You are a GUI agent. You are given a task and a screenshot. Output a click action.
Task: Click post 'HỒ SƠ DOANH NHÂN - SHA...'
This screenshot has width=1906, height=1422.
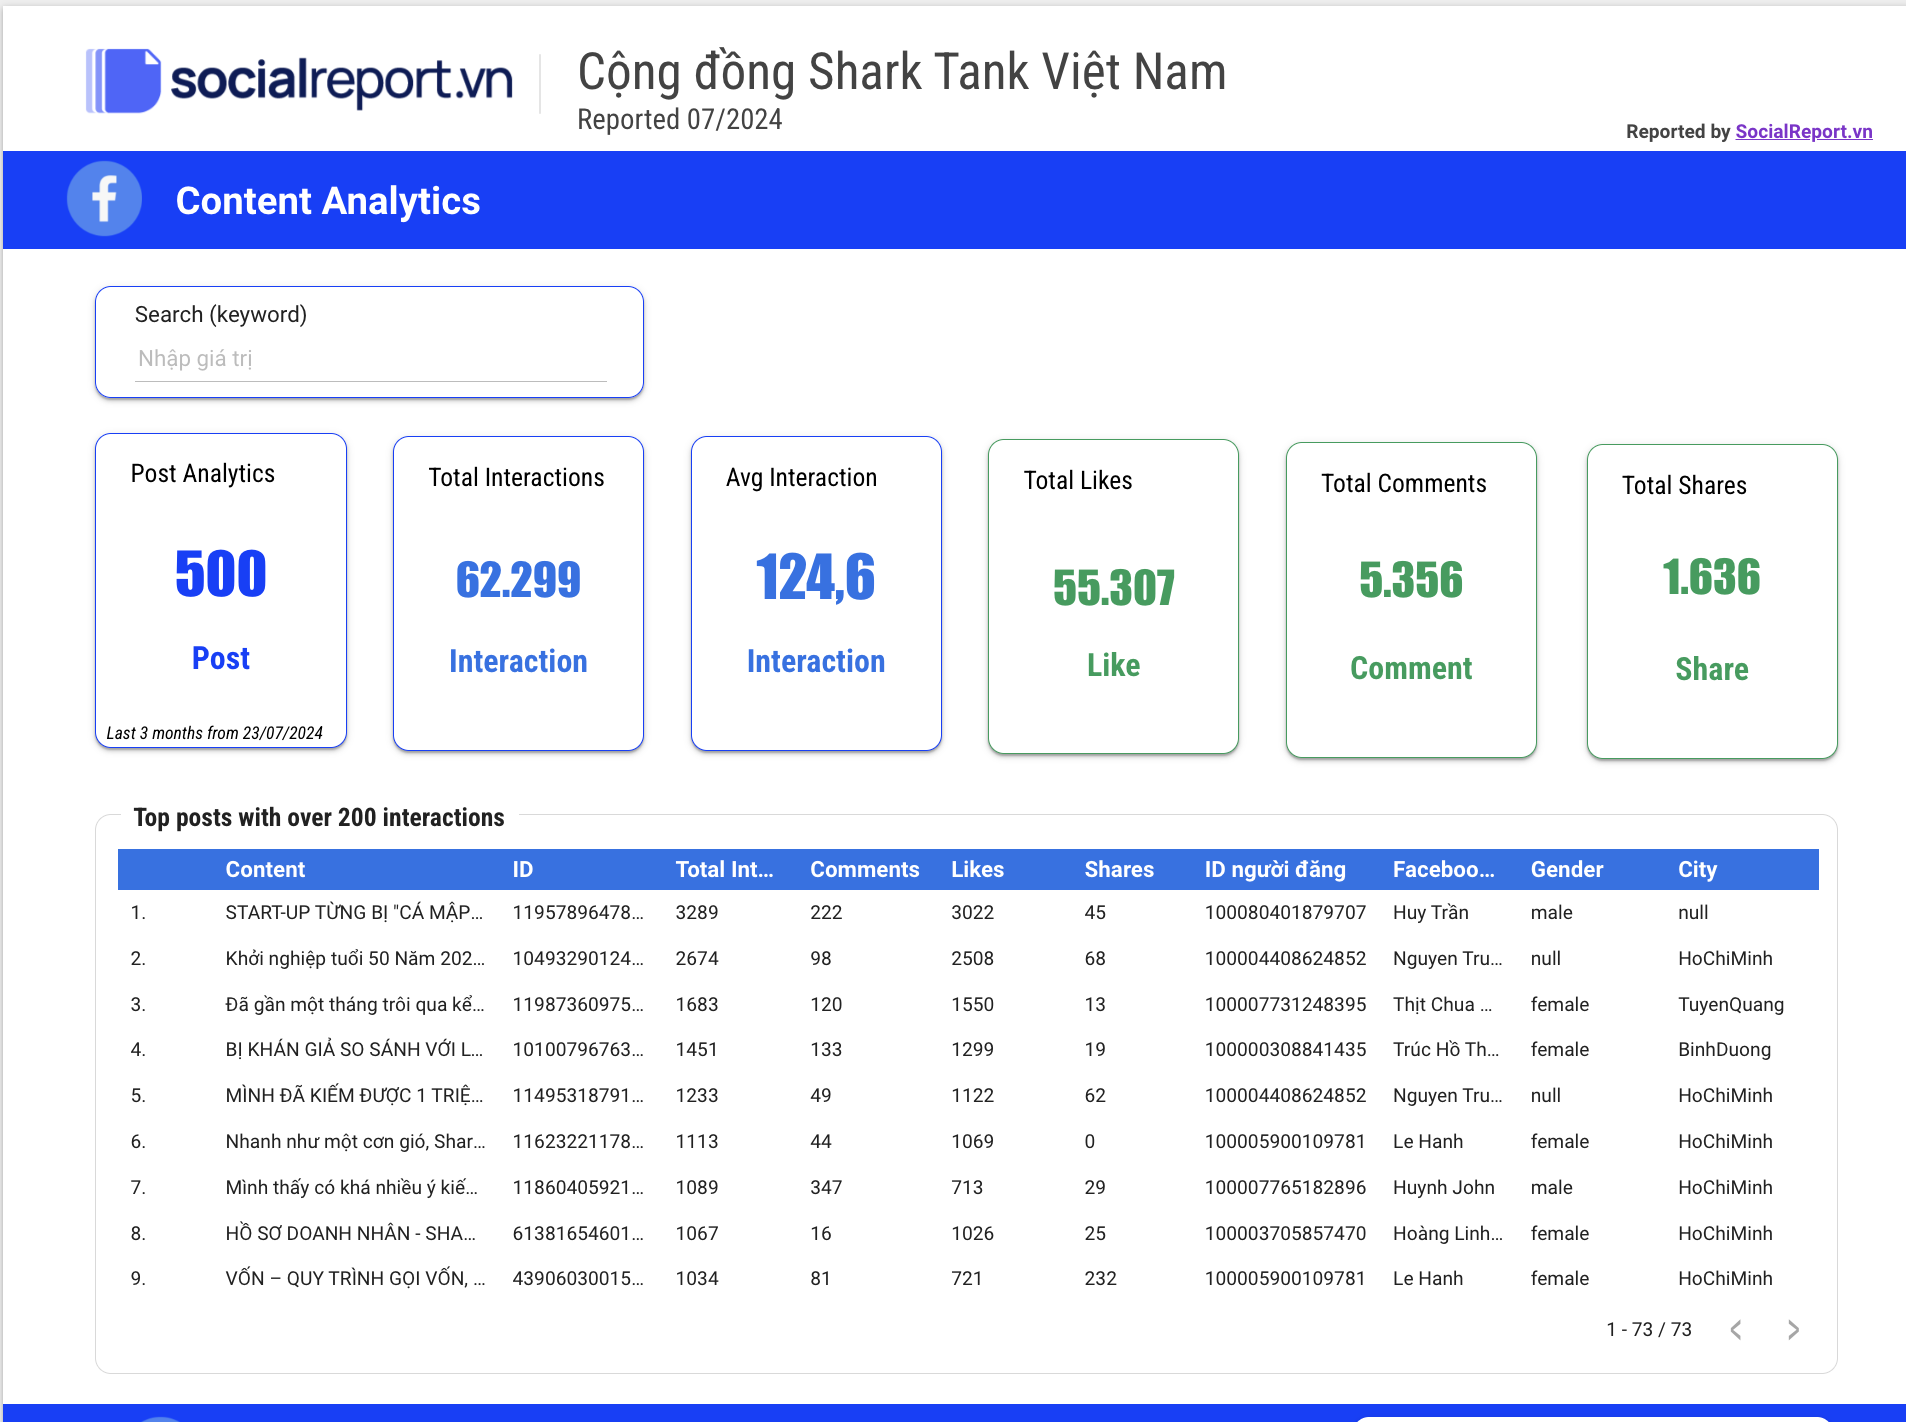coord(350,1233)
